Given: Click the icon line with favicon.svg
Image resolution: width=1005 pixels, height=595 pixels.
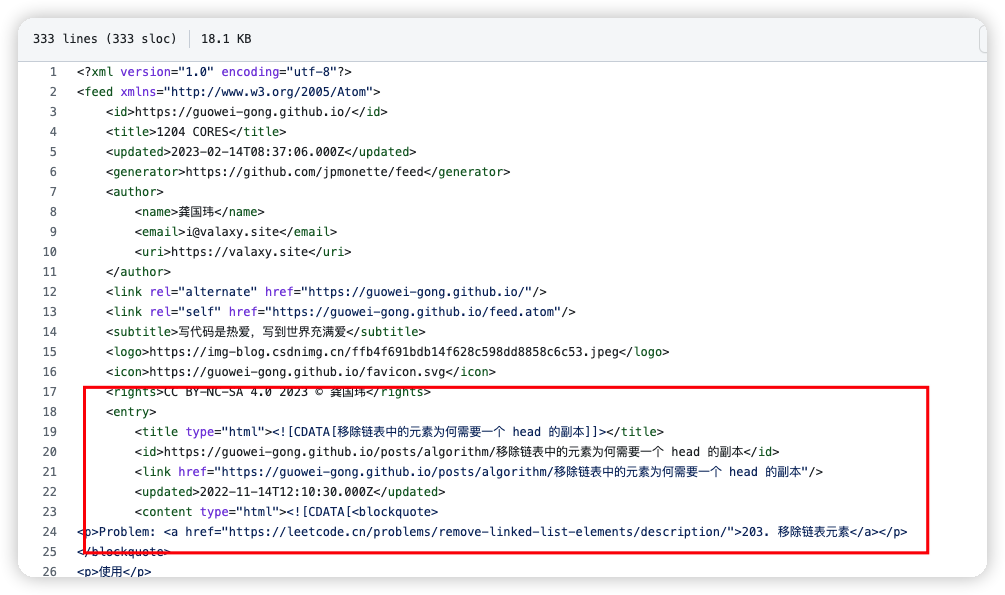Looking at the screenshot, I should 301,372.
